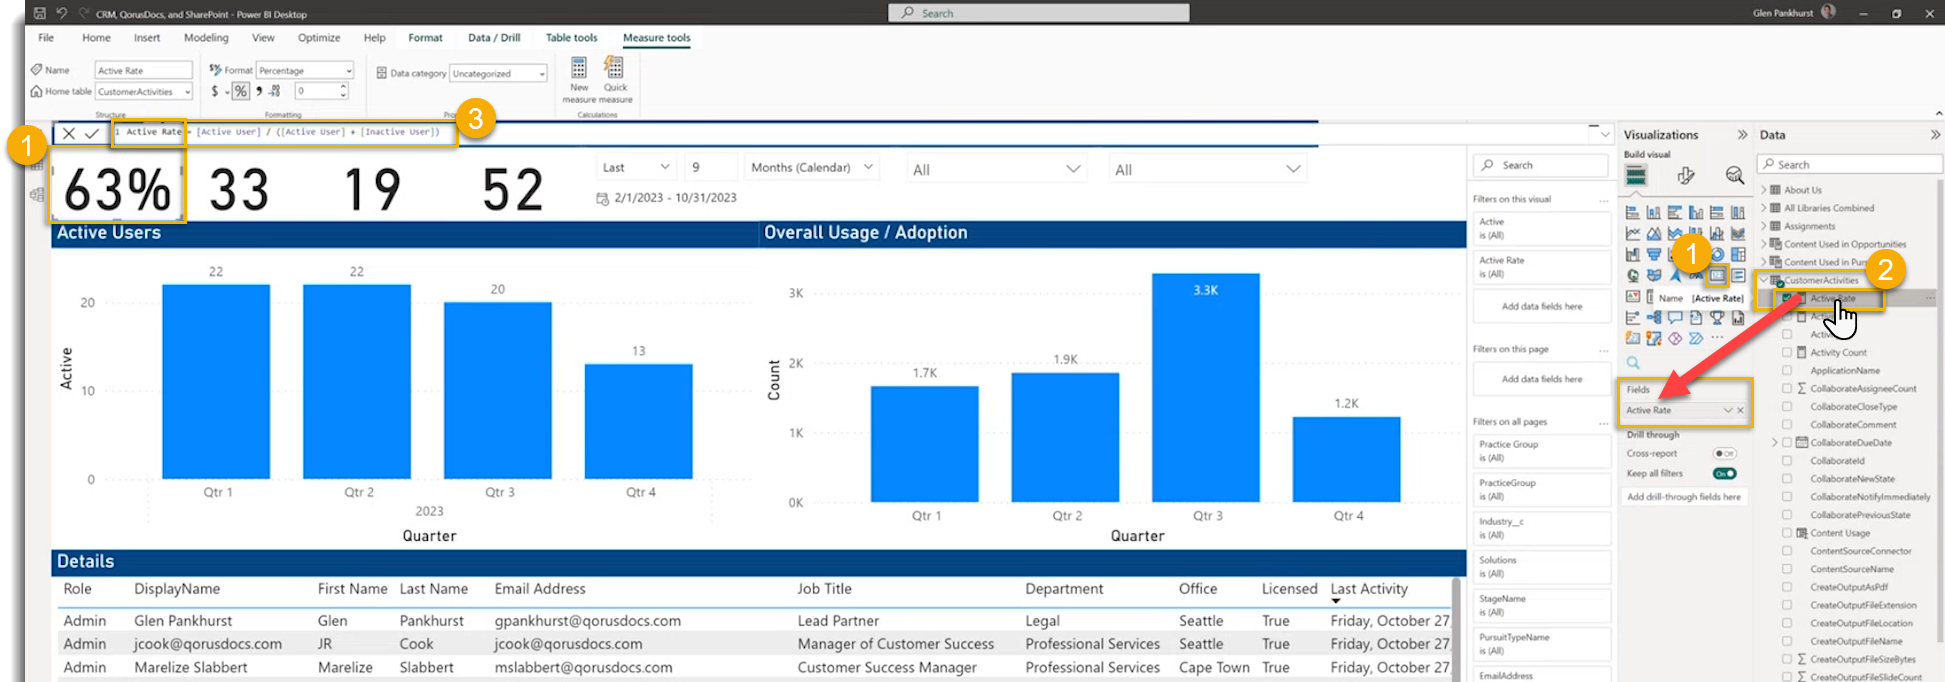
Task: Cancel the formula edit with X icon
Action: click(68, 133)
